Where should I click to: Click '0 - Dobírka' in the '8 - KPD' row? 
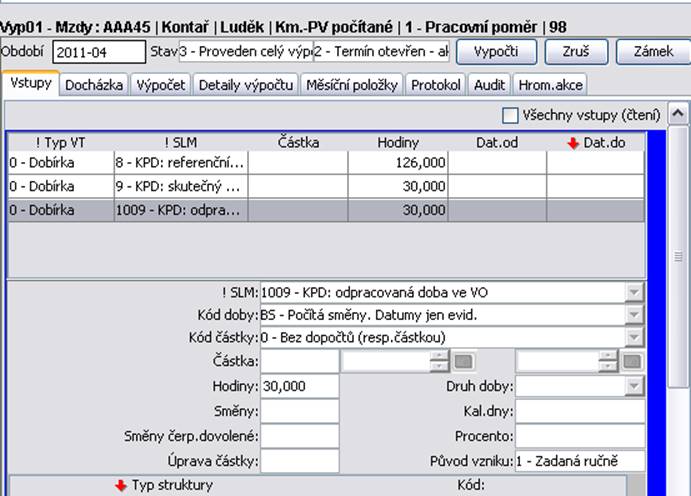click(x=61, y=163)
